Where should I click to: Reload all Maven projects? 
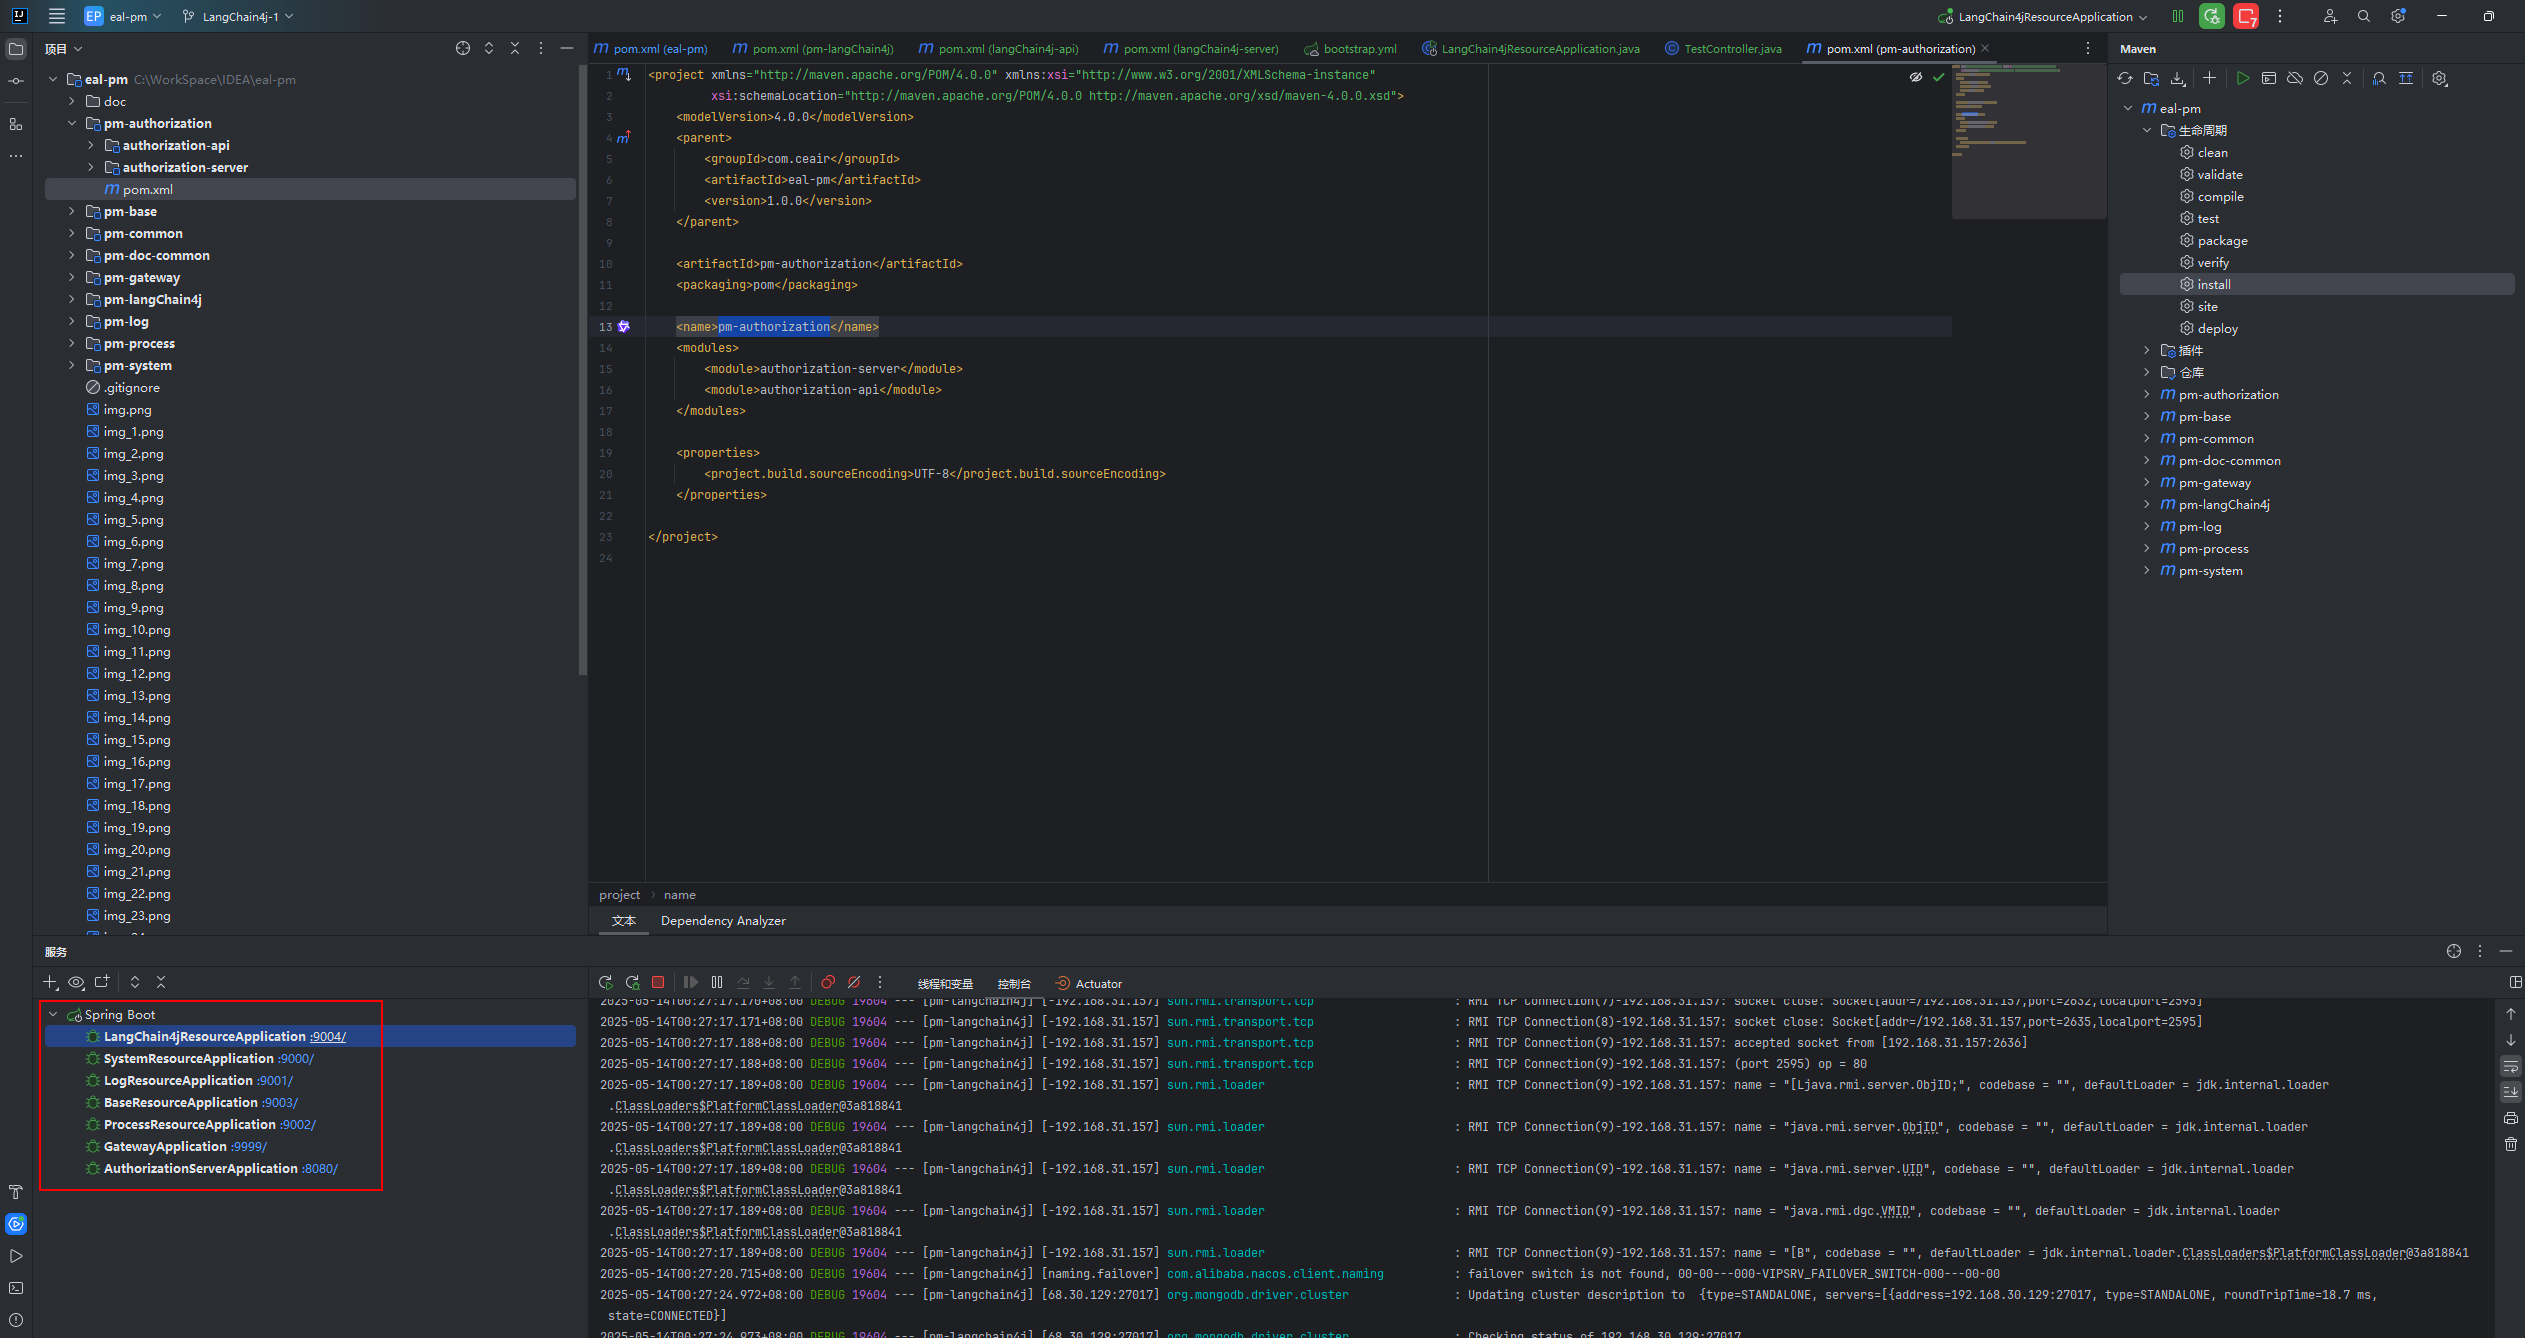point(2125,79)
